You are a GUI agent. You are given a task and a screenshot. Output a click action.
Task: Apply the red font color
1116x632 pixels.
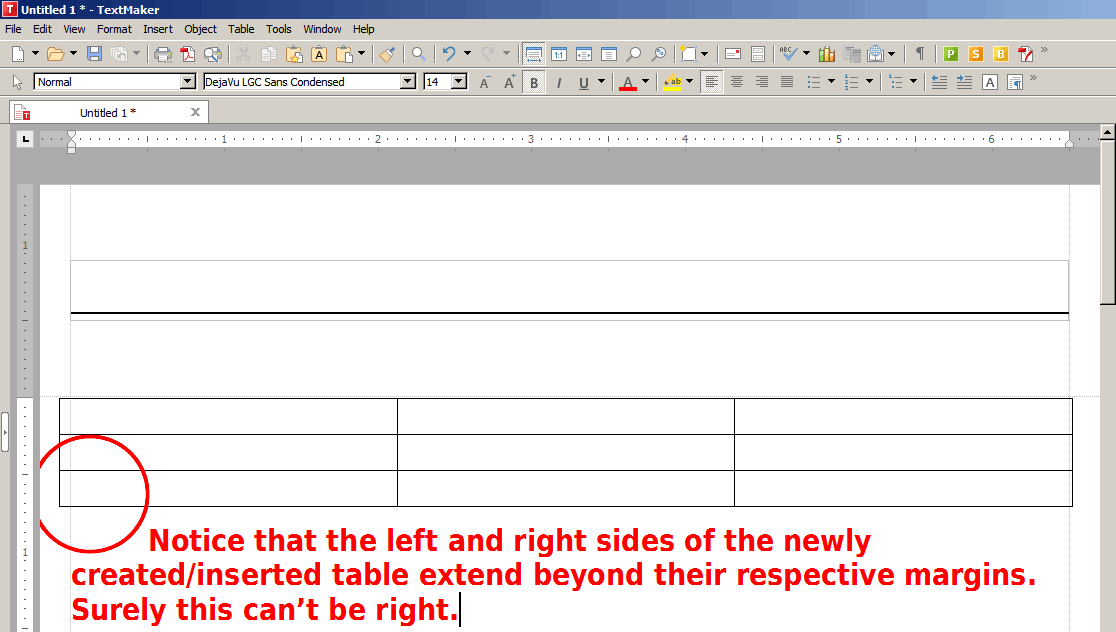pyautogui.click(x=628, y=82)
